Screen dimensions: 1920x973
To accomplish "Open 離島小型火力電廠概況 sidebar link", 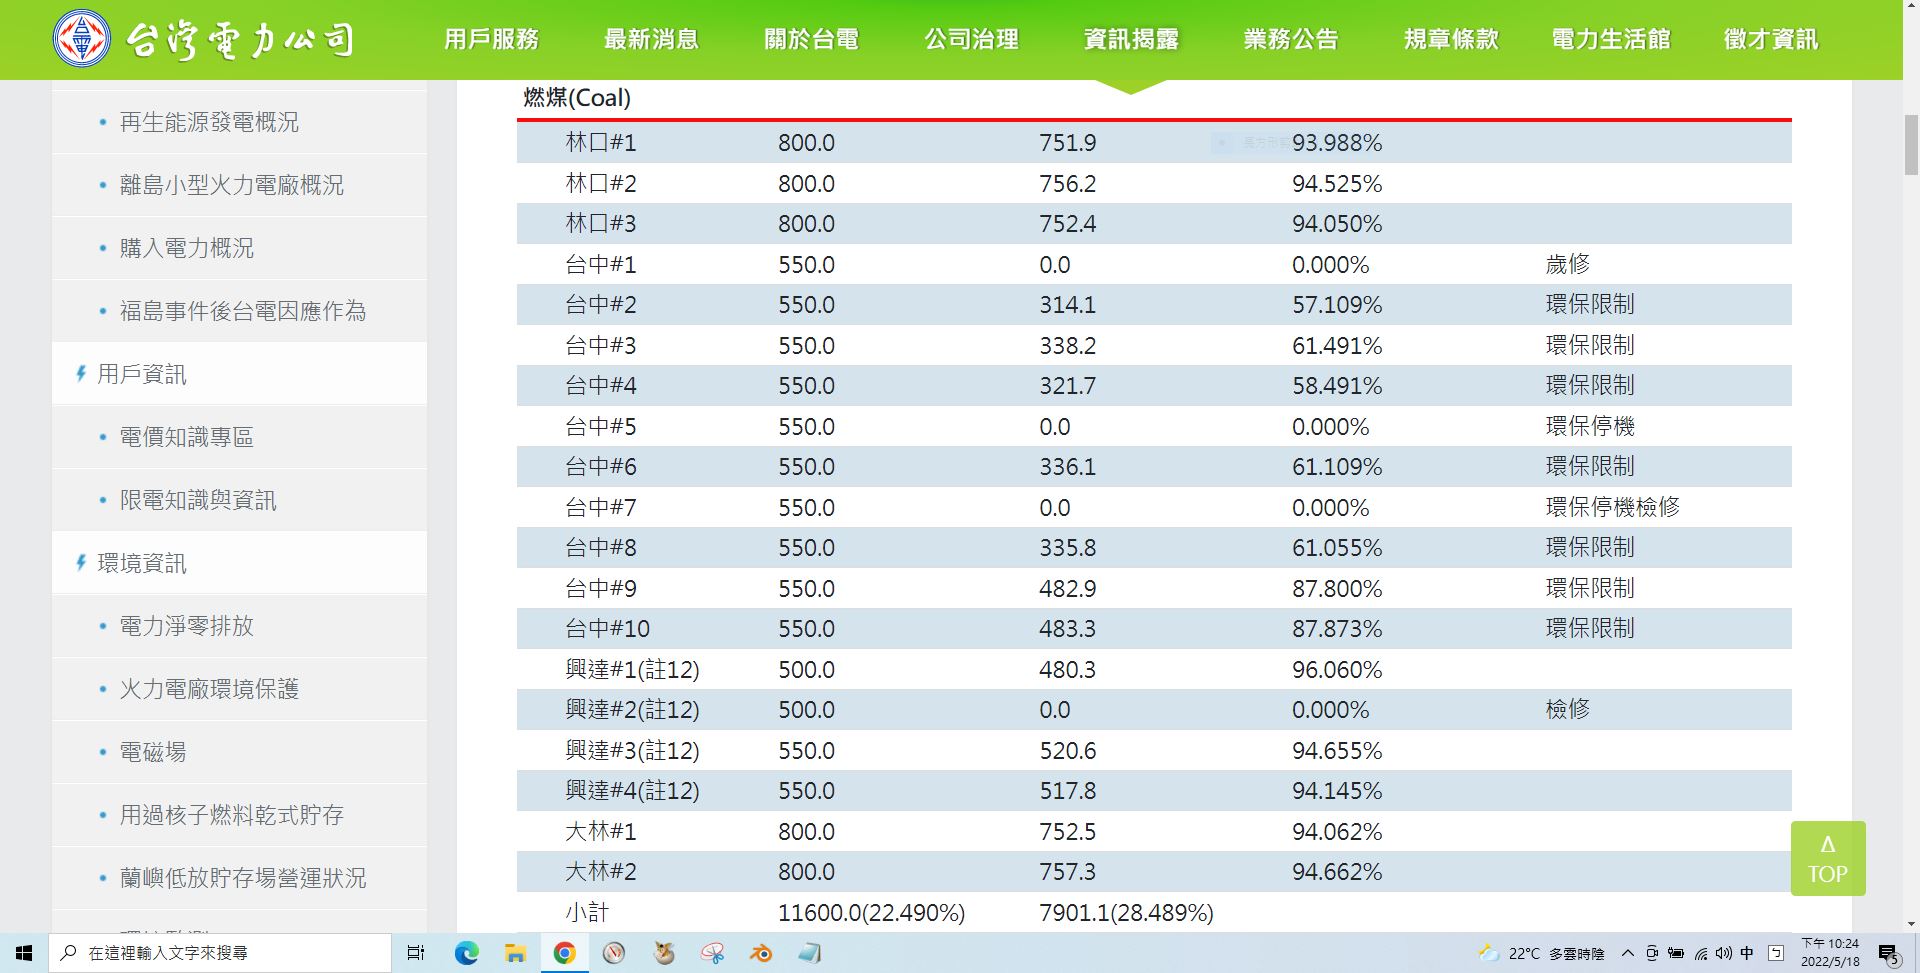I will pos(232,185).
